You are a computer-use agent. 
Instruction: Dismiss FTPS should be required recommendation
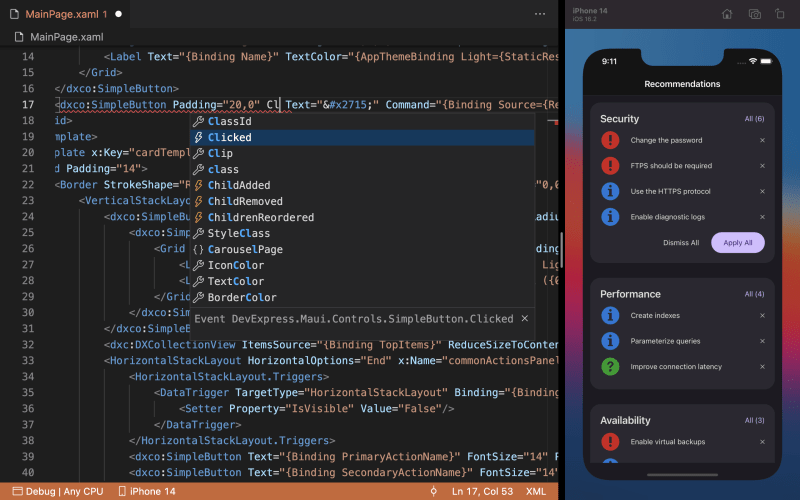tap(762, 166)
